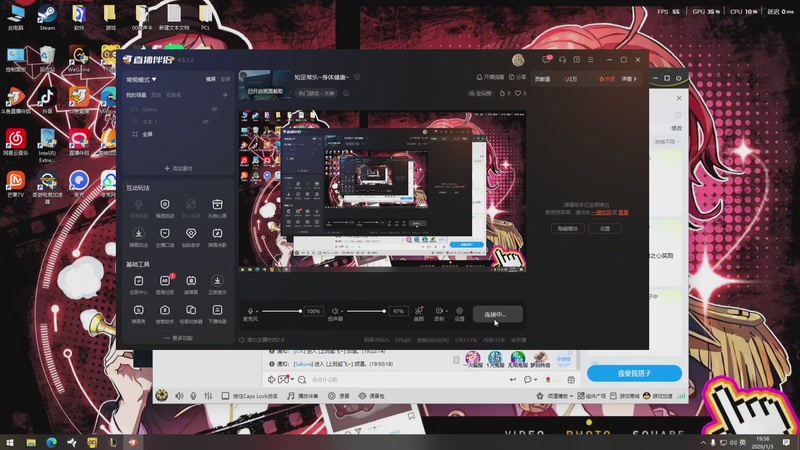Select the 我的场景 tab

point(136,95)
